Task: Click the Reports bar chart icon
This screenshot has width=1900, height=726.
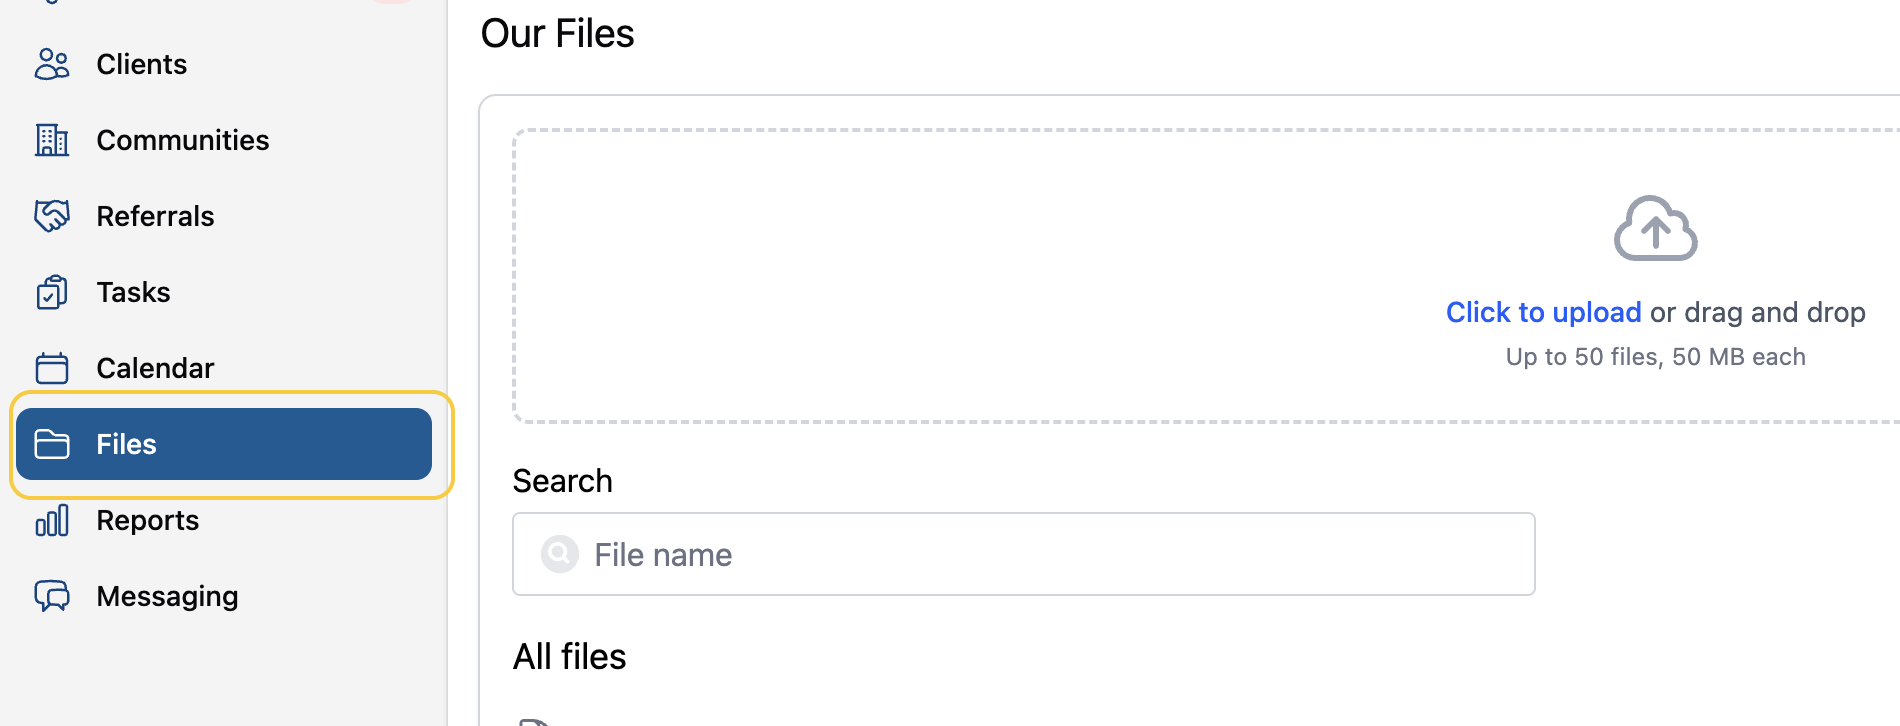Action: [52, 520]
